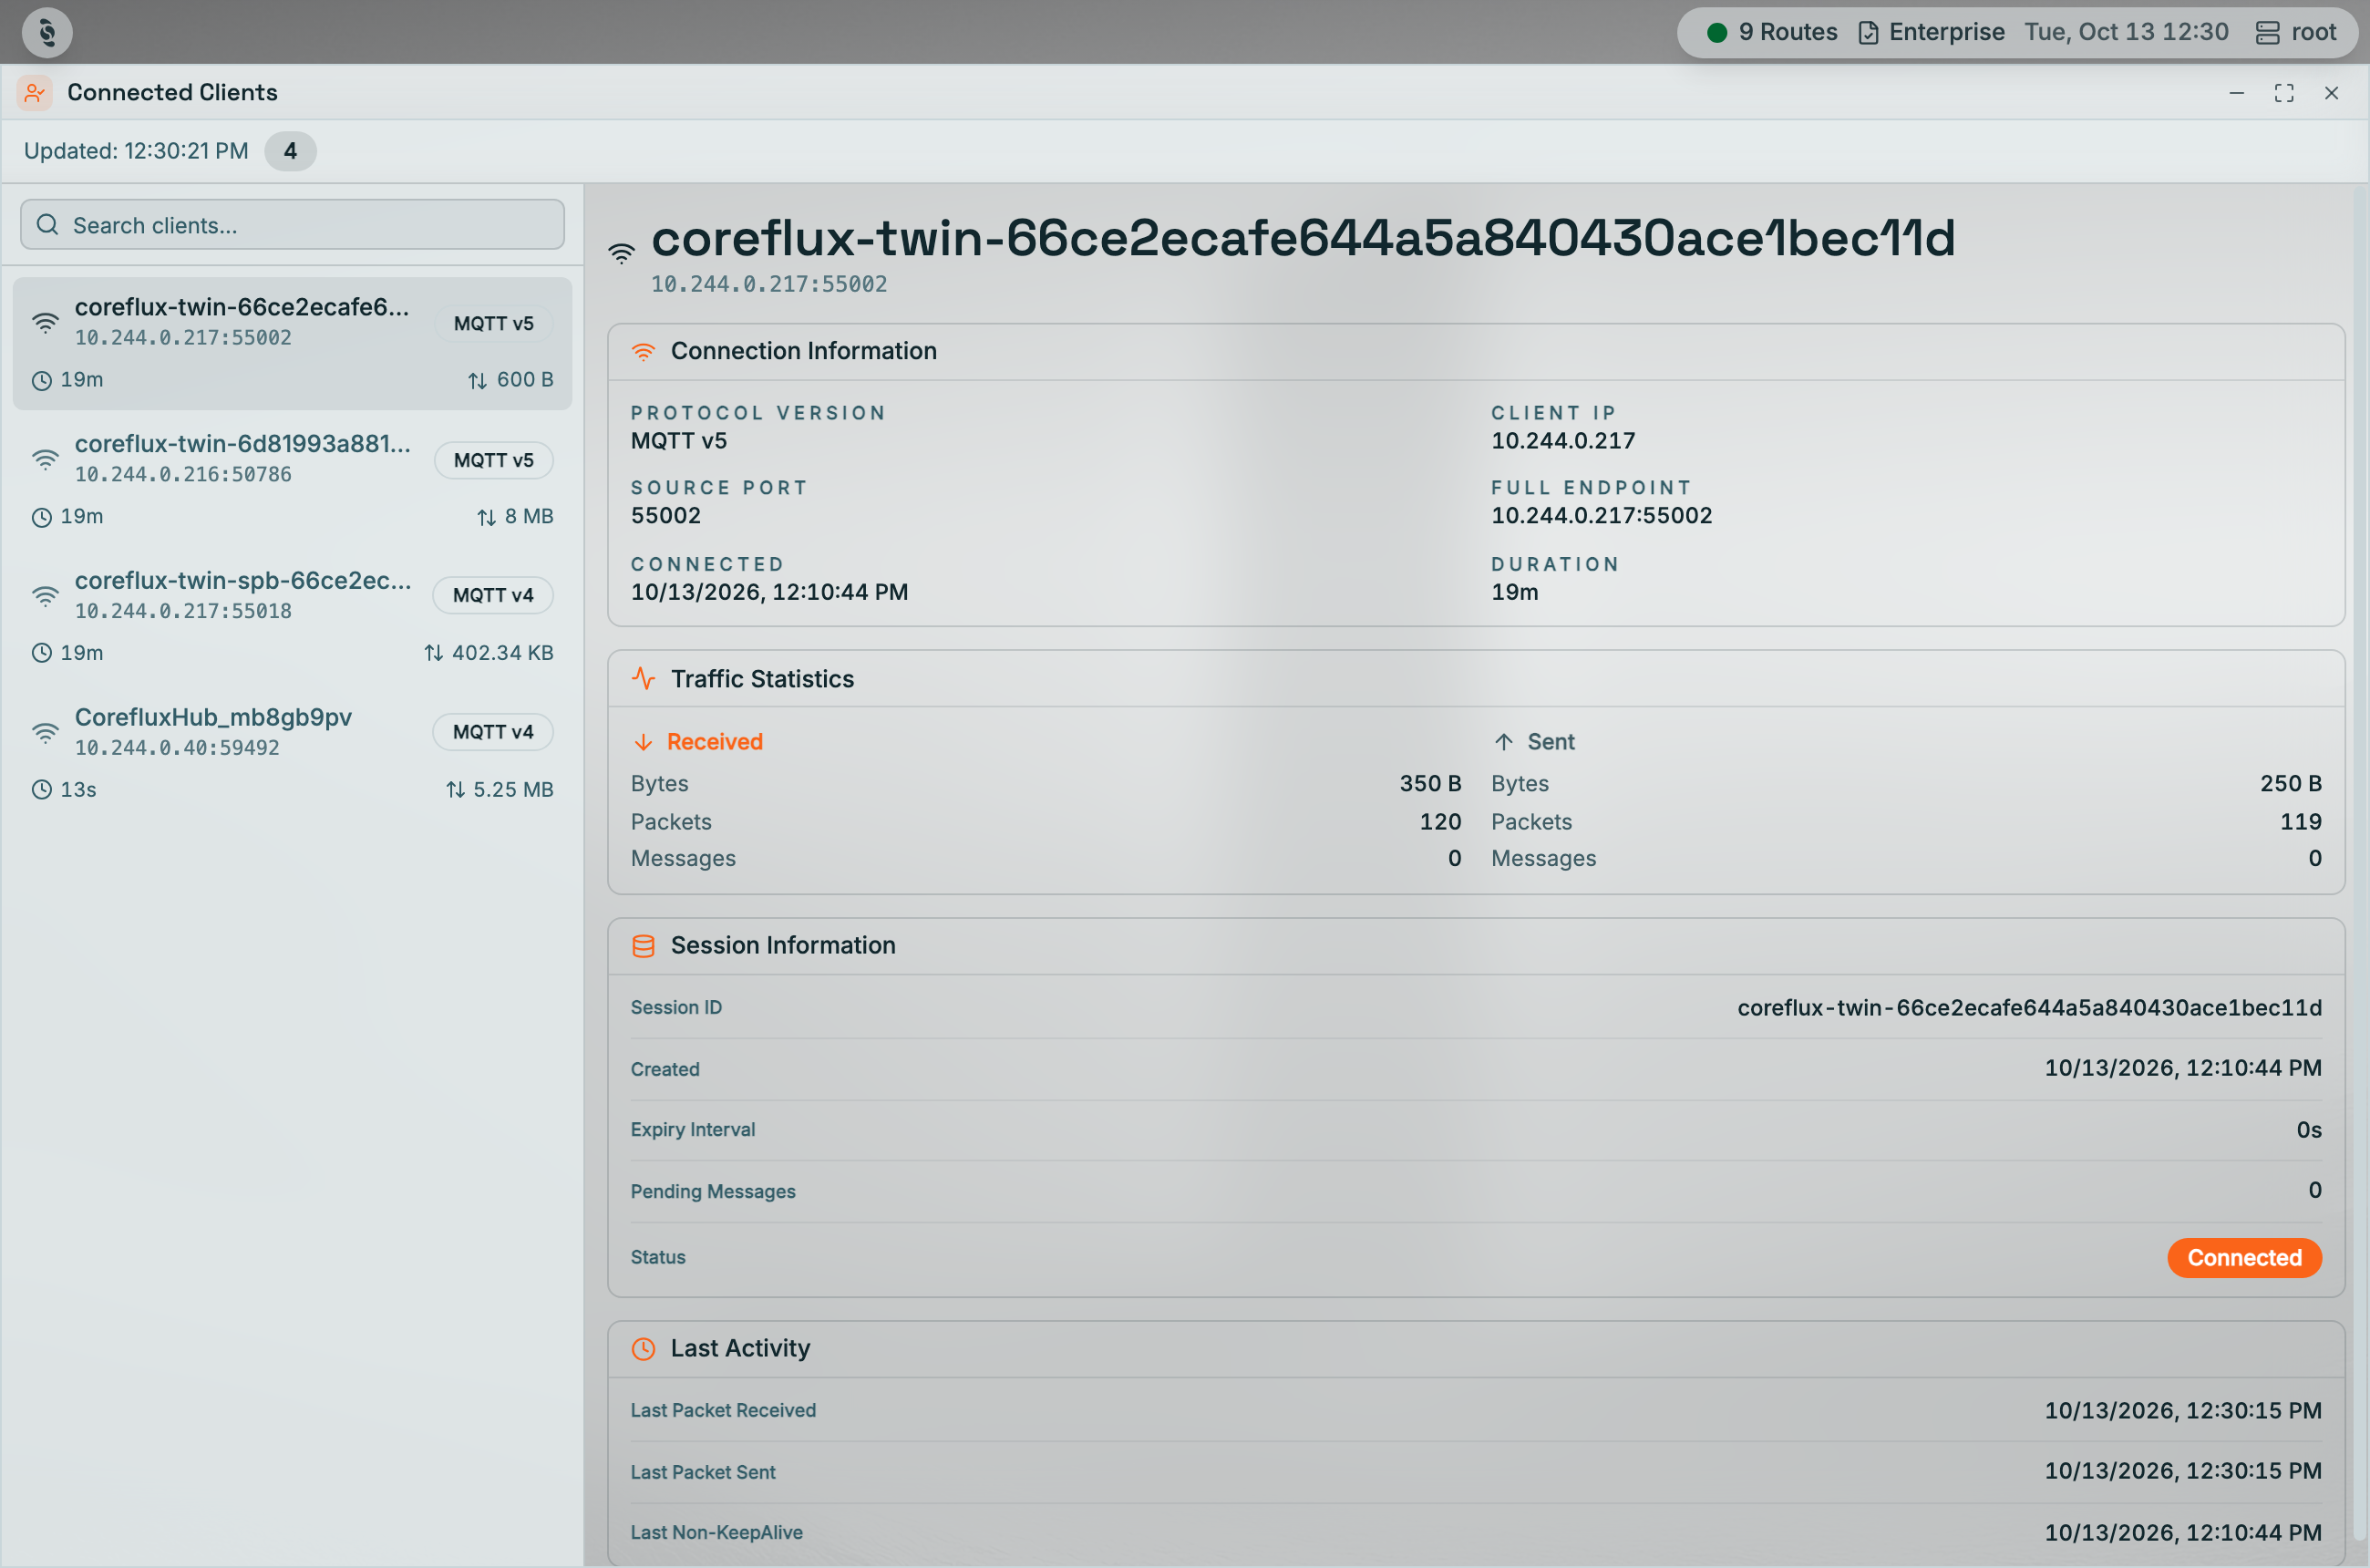The width and height of the screenshot is (2370, 1568).
Task: Click the 350 B received bytes value
Action: 1430,784
